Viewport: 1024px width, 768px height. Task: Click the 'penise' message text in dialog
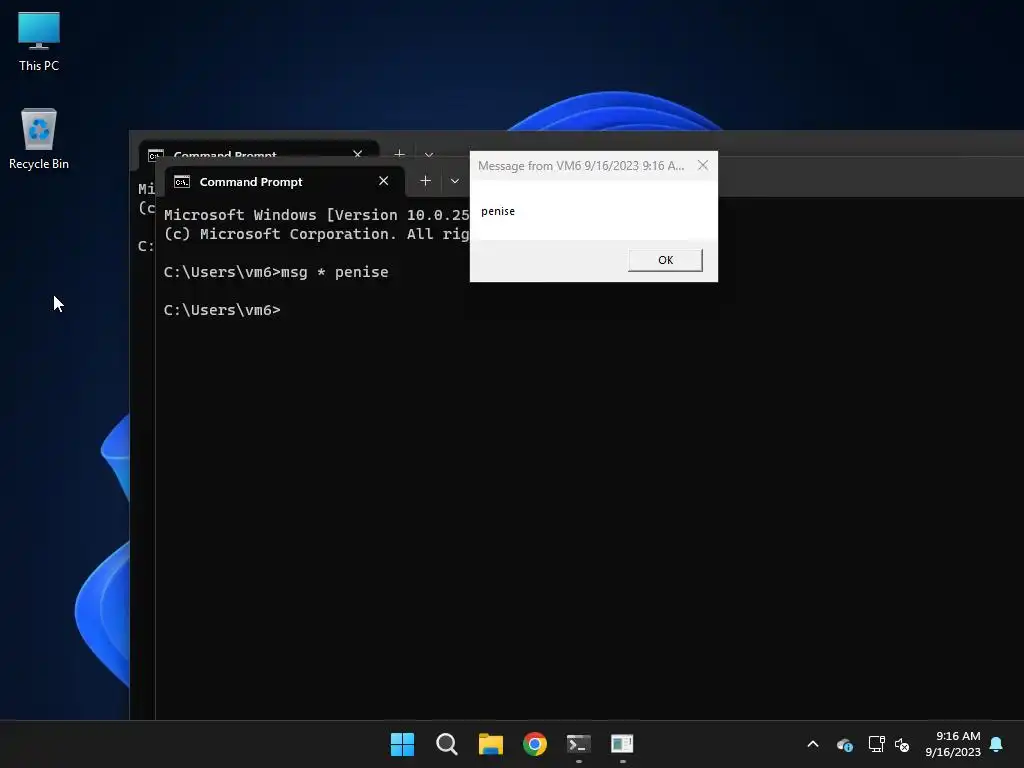point(498,211)
